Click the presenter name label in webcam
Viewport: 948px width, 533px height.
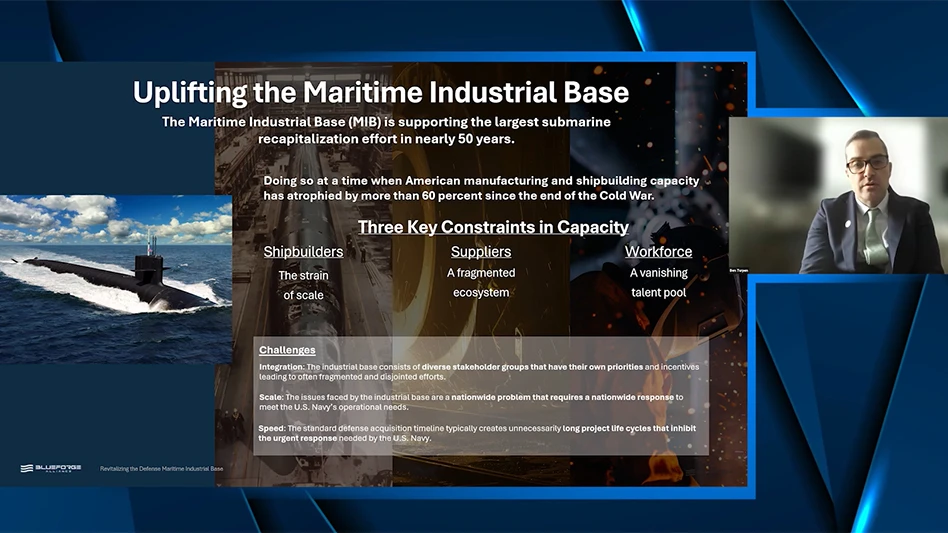[x=739, y=271]
